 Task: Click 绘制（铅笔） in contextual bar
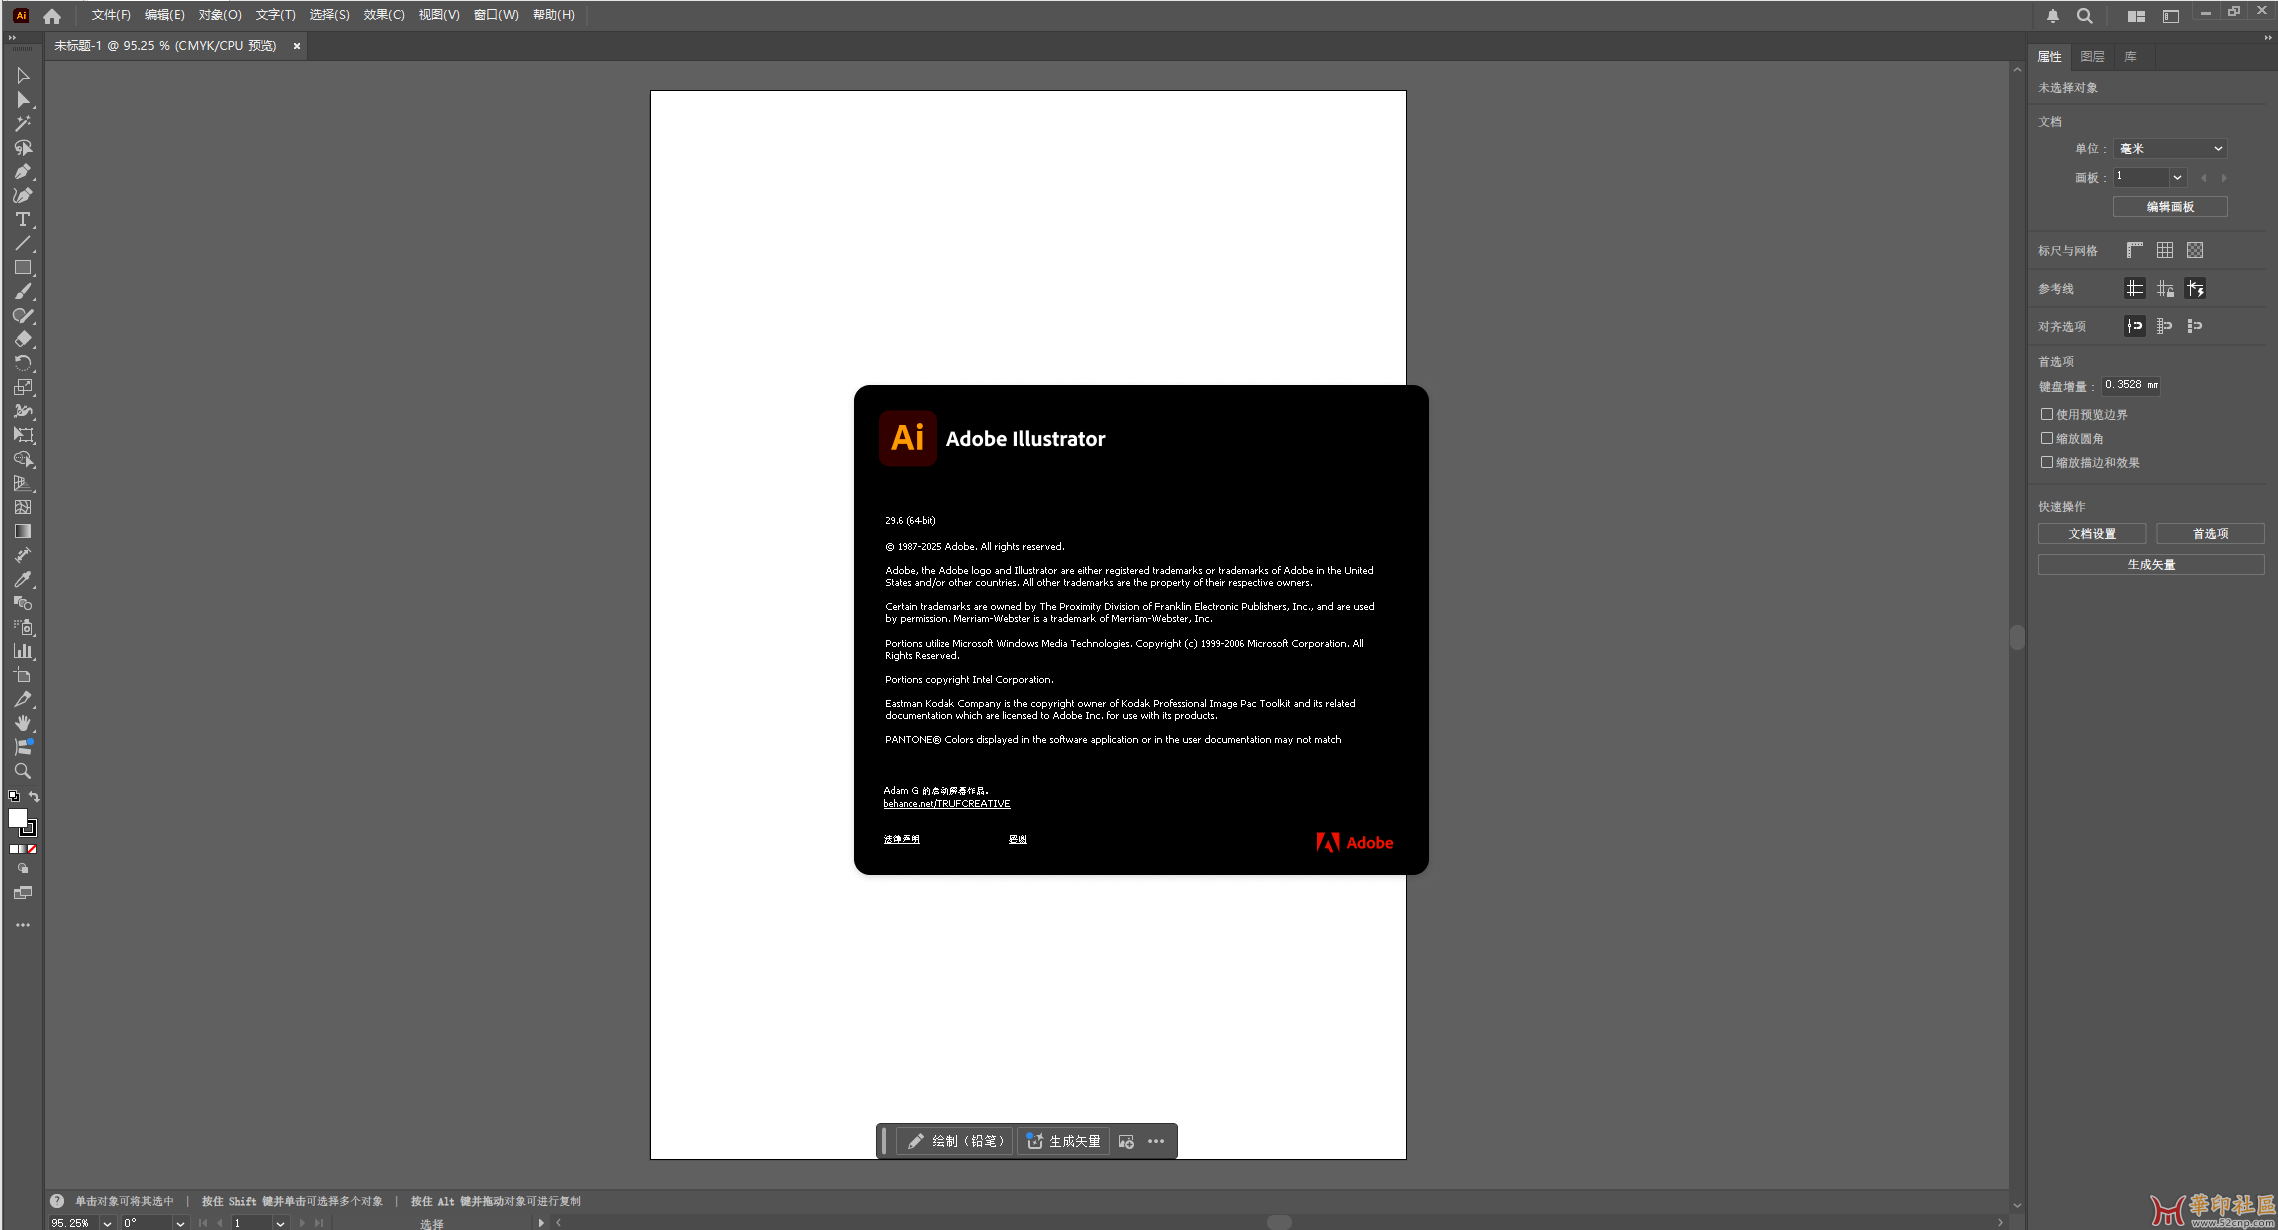pos(955,1141)
